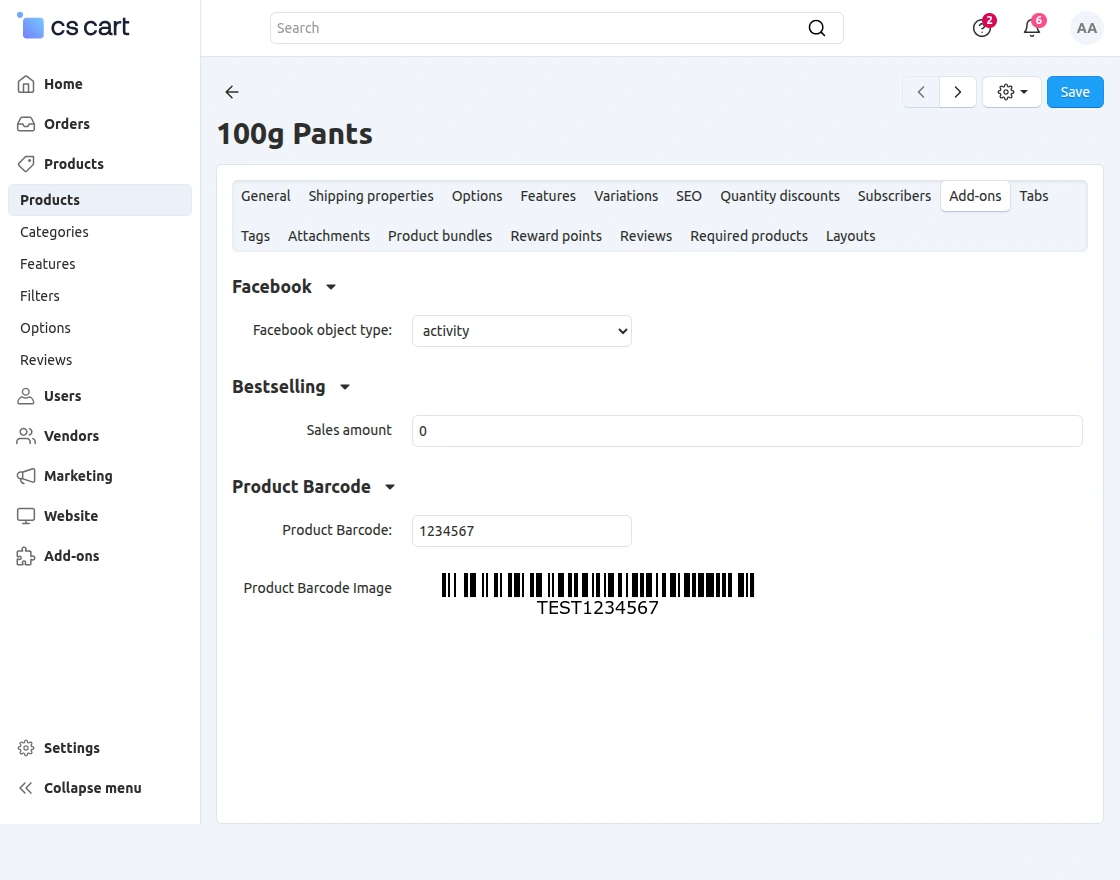Go to the next product with chevron

[958, 92]
